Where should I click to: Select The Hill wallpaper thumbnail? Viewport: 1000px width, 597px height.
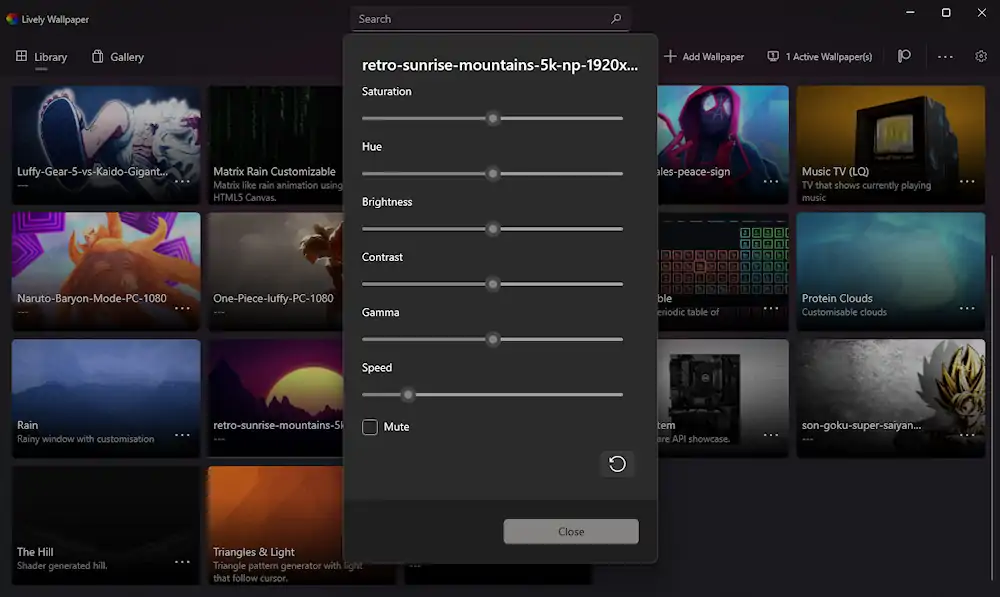106,525
